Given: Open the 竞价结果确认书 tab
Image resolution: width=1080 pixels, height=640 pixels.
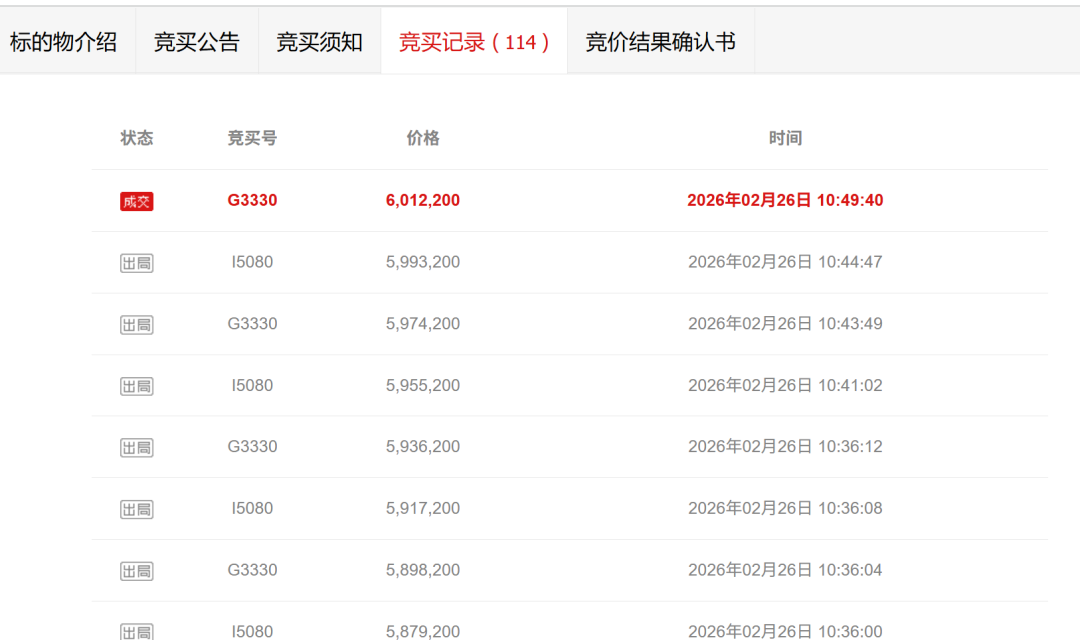Looking at the screenshot, I should tap(660, 40).
